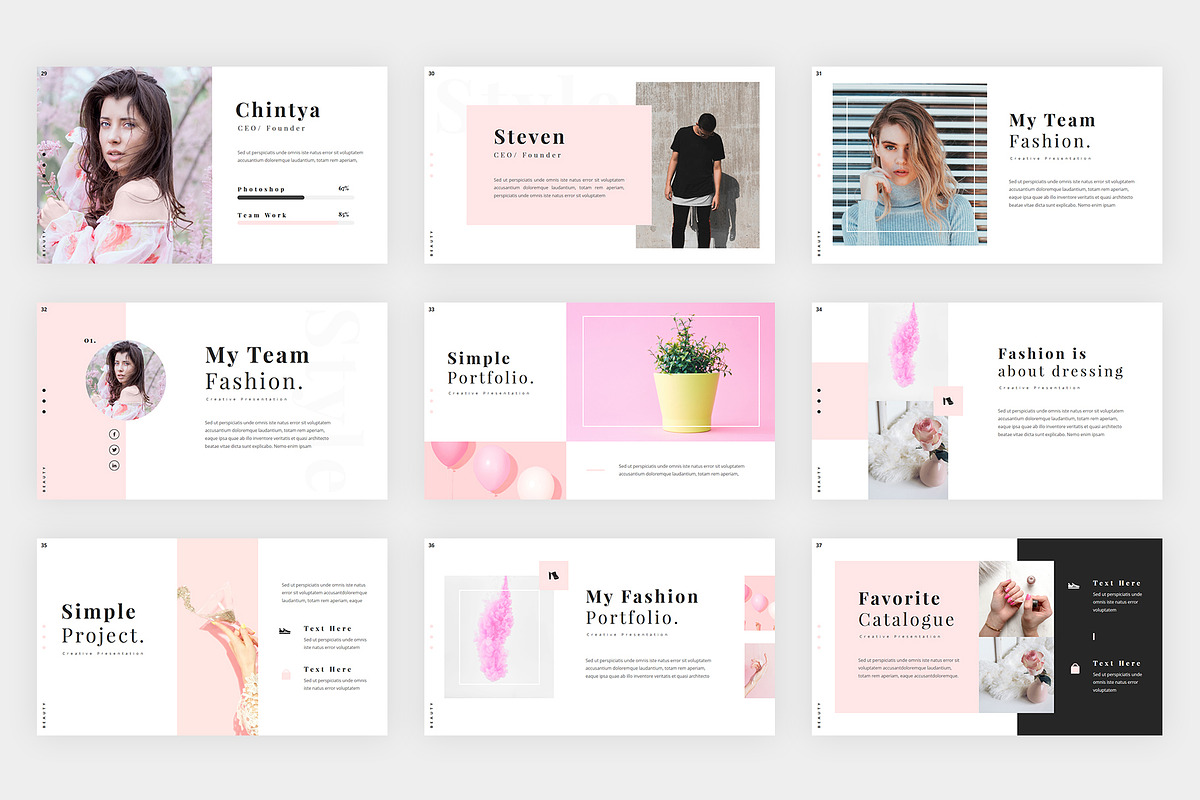Select the photo of man in black shirt
Image resolution: width=1200 pixels, height=800 pixels.
click(x=697, y=165)
